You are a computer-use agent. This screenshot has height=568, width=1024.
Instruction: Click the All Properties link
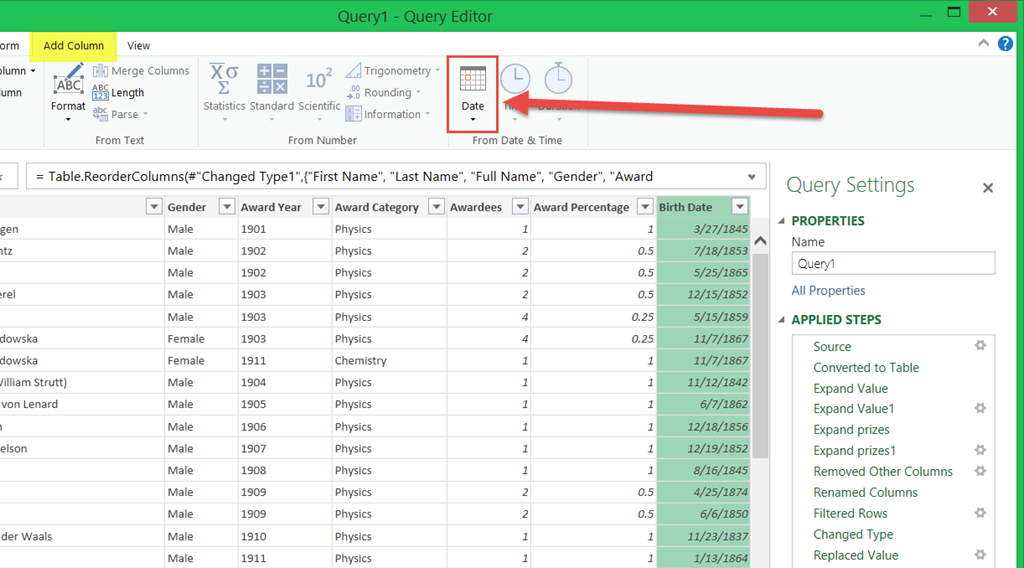(828, 291)
